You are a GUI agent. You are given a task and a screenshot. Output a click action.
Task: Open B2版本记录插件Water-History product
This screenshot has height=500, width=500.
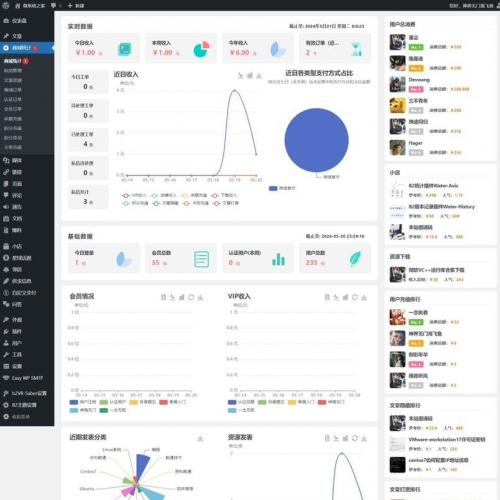point(442,207)
